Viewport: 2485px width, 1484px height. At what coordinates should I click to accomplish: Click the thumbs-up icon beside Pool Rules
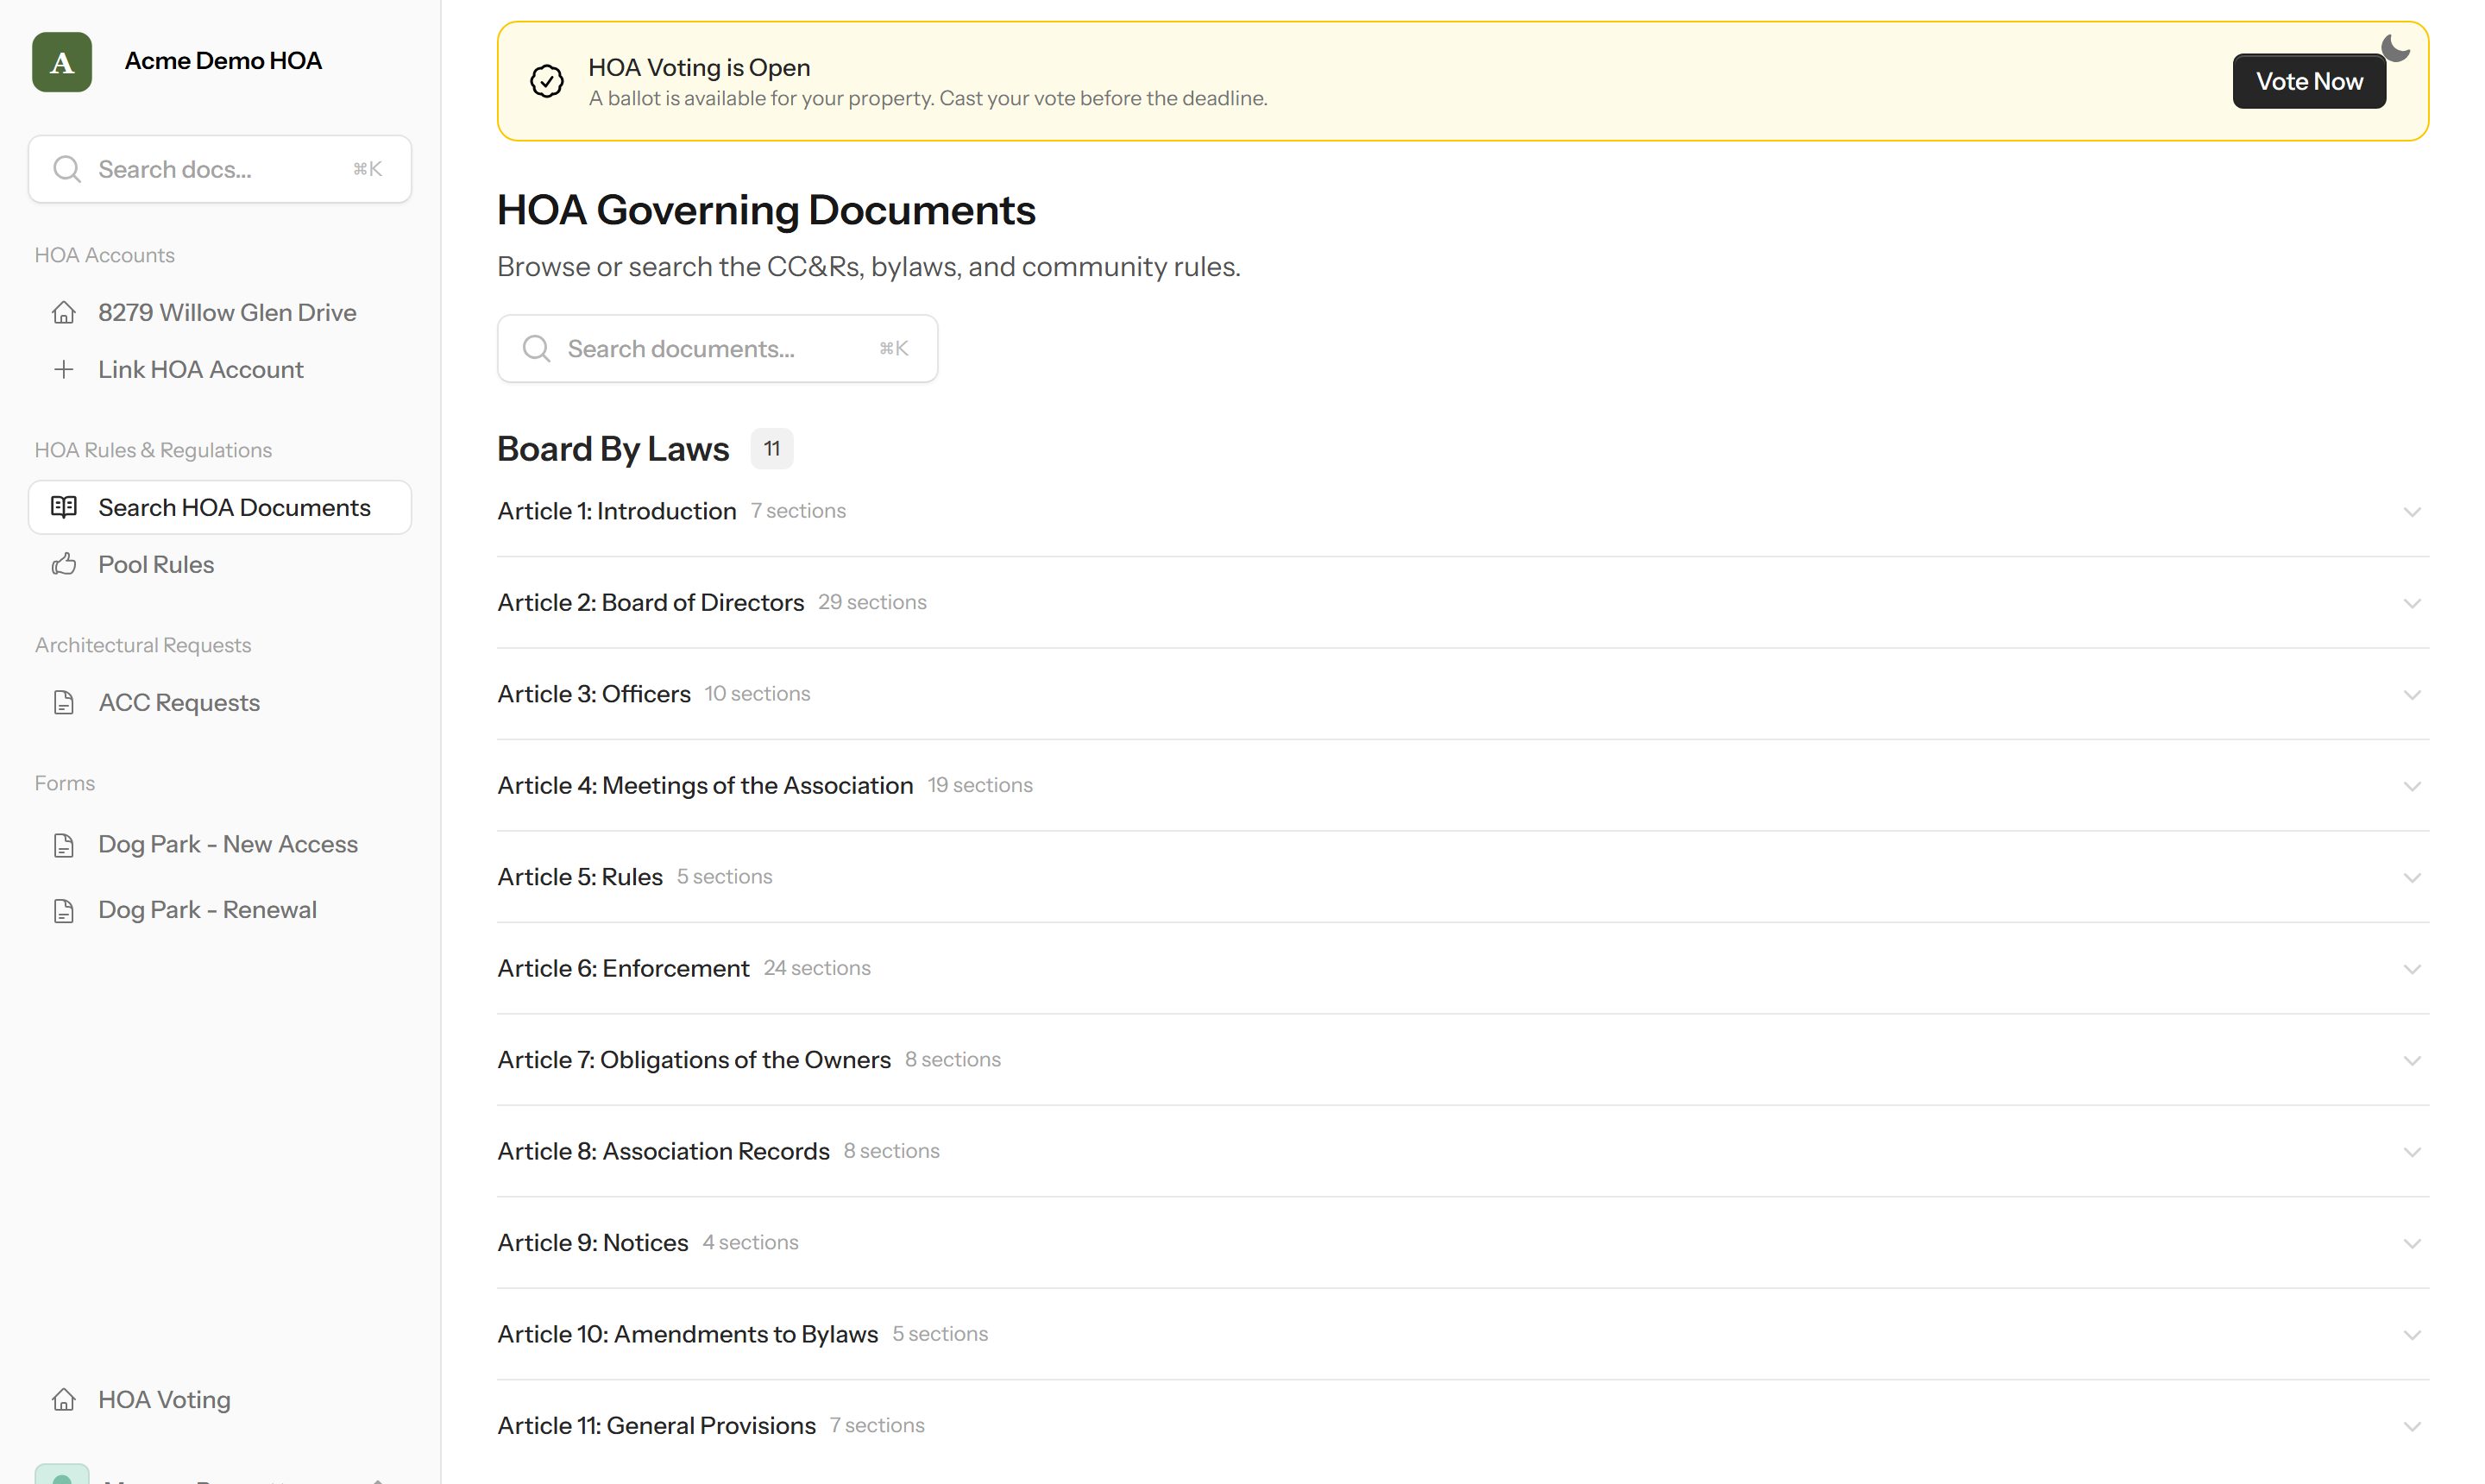click(64, 564)
